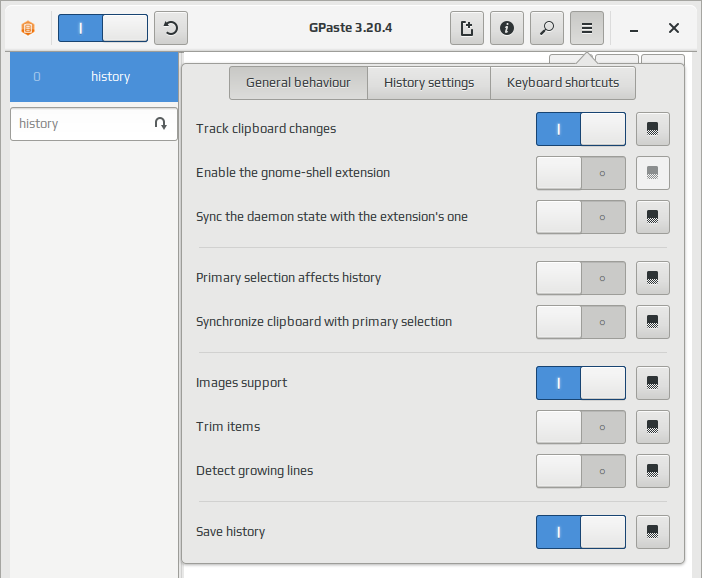This screenshot has height=578, width=702.
Task: Reset Images support to default
Action: (x=653, y=383)
